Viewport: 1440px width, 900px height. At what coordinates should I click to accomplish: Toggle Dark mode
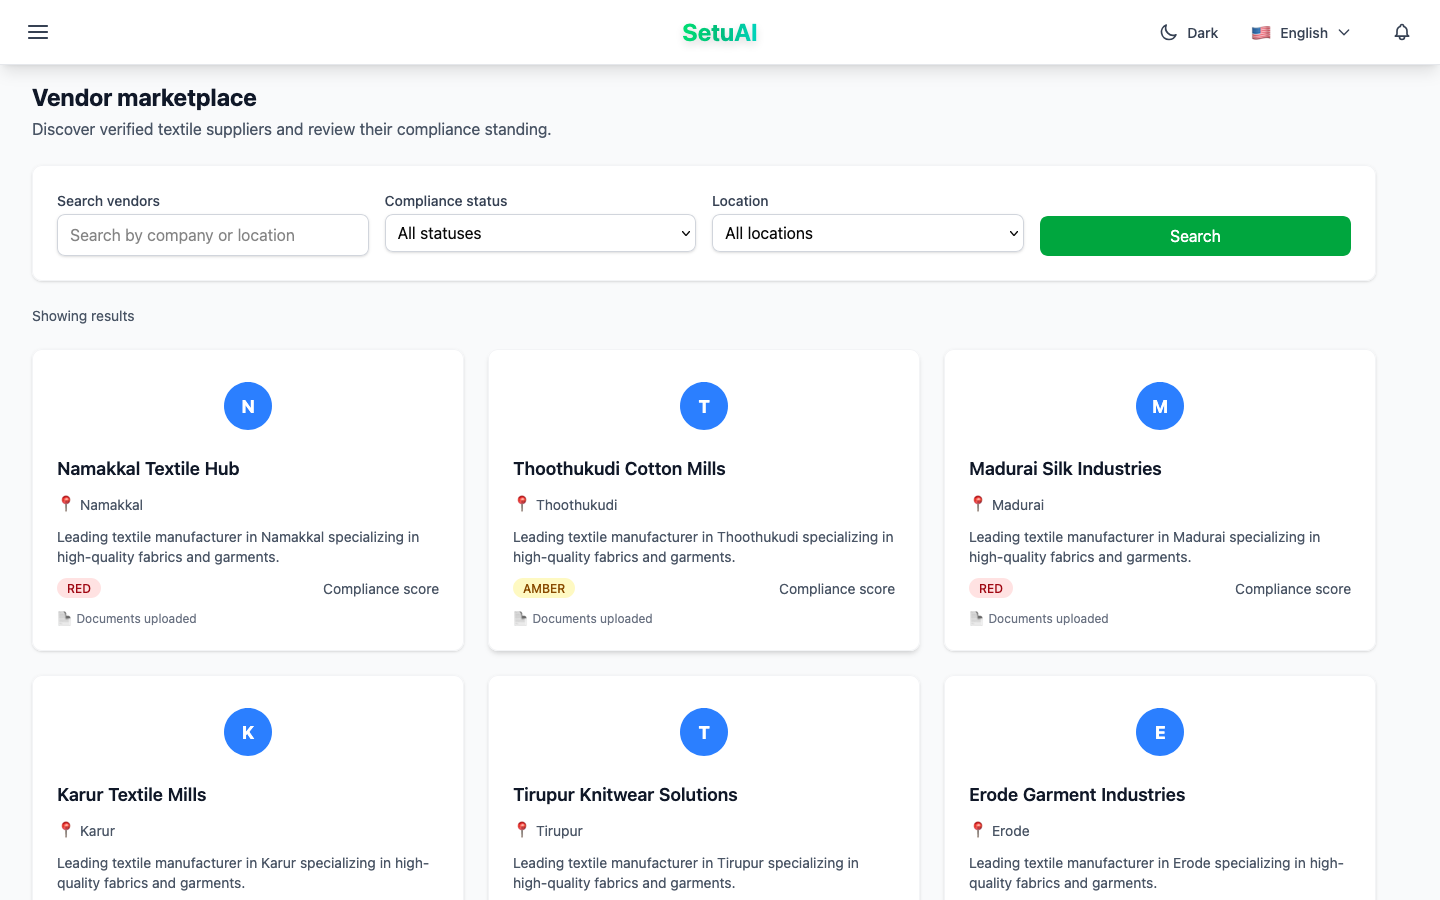1188,33
